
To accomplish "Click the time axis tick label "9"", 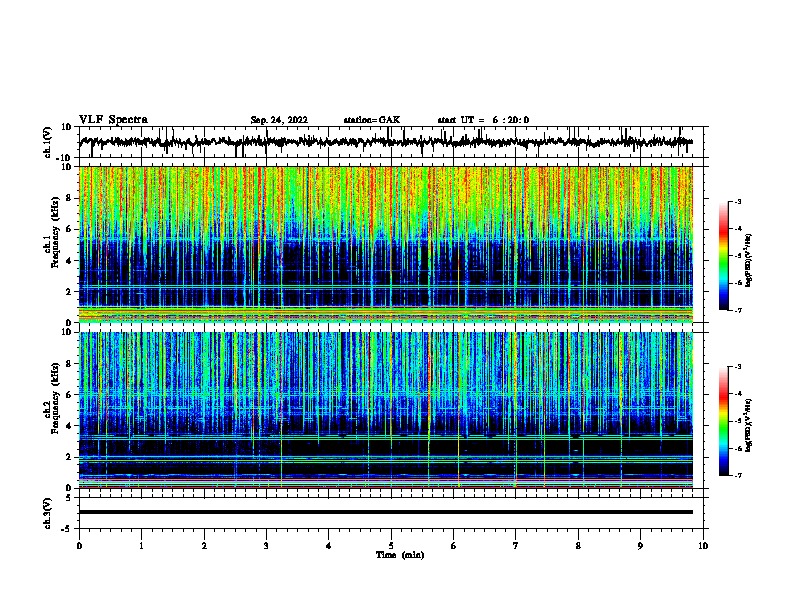I will point(640,546).
